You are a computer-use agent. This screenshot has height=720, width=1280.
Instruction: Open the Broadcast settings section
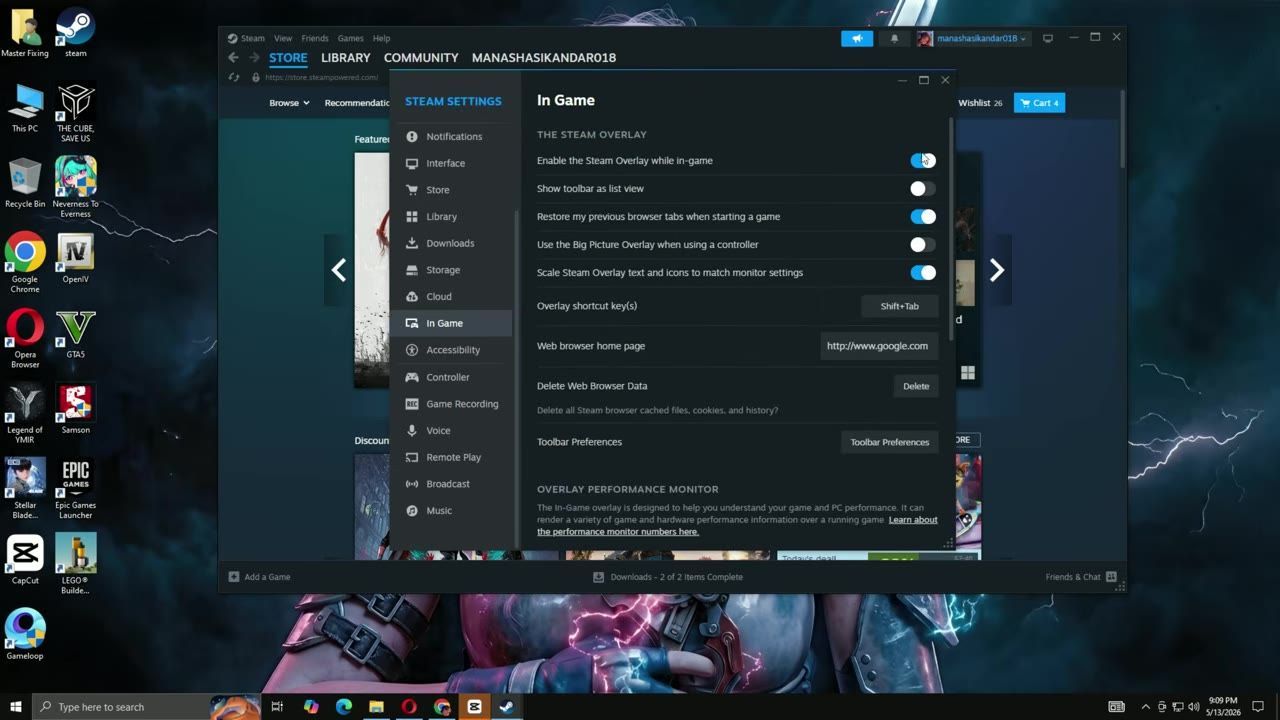point(447,484)
